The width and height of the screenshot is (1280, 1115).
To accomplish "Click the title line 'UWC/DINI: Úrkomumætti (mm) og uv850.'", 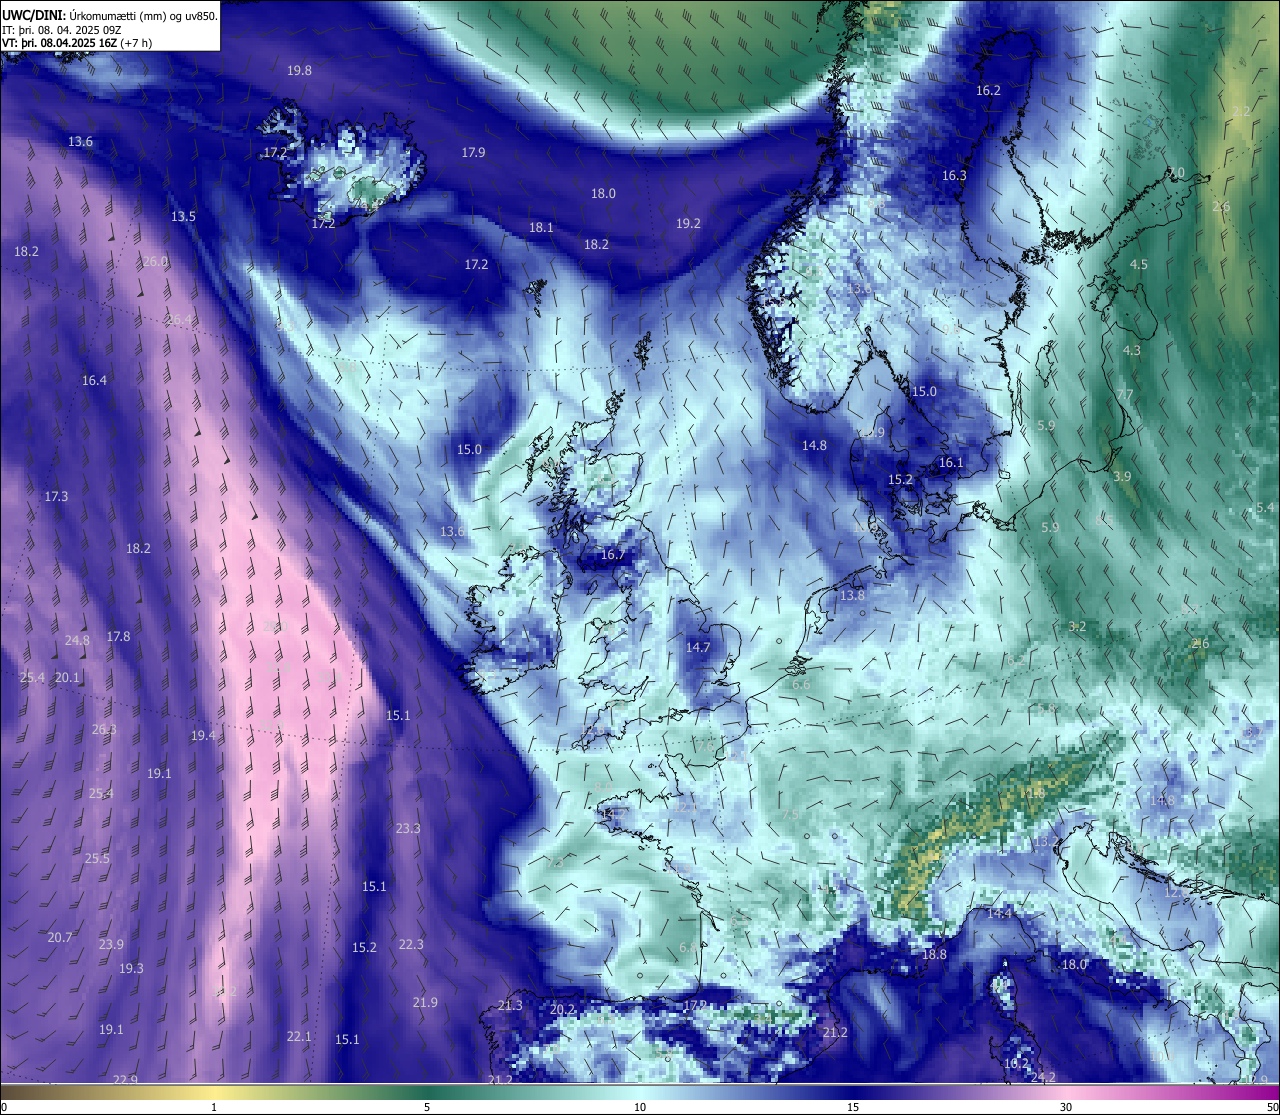I will pos(110,15).
